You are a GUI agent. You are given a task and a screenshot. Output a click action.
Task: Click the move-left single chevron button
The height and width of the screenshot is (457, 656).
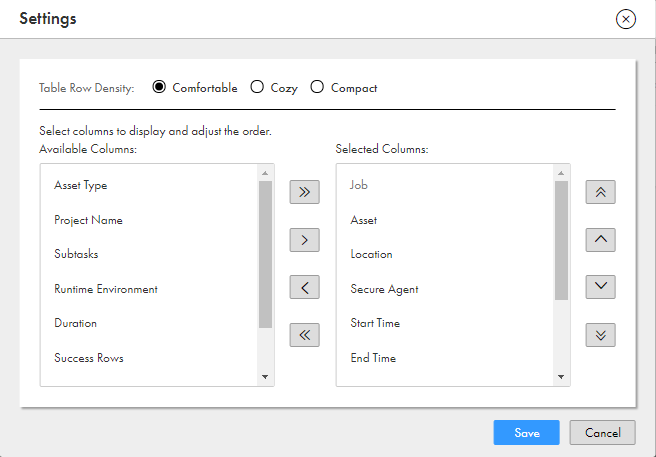pyautogui.click(x=305, y=287)
